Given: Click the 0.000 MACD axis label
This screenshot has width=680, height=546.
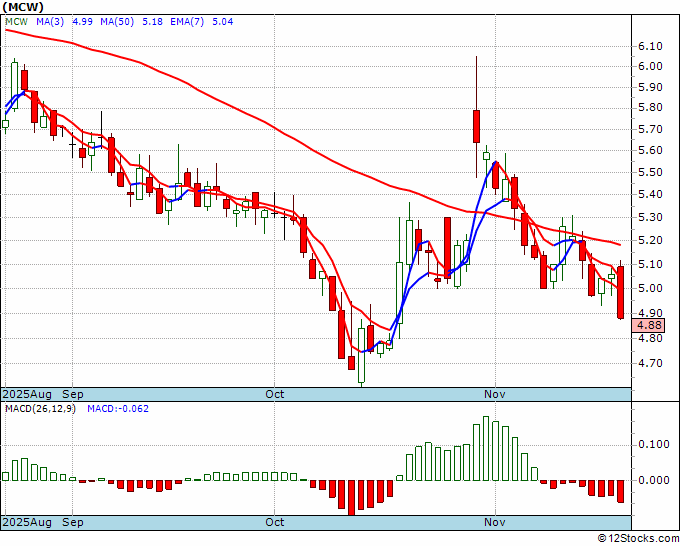Looking at the screenshot, I should 654,480.
